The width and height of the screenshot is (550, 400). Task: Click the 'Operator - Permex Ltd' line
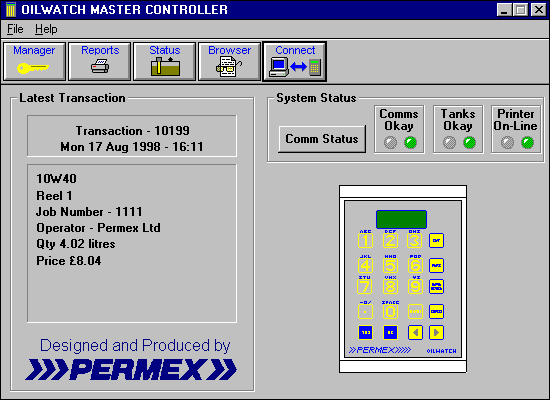point(99,228)
